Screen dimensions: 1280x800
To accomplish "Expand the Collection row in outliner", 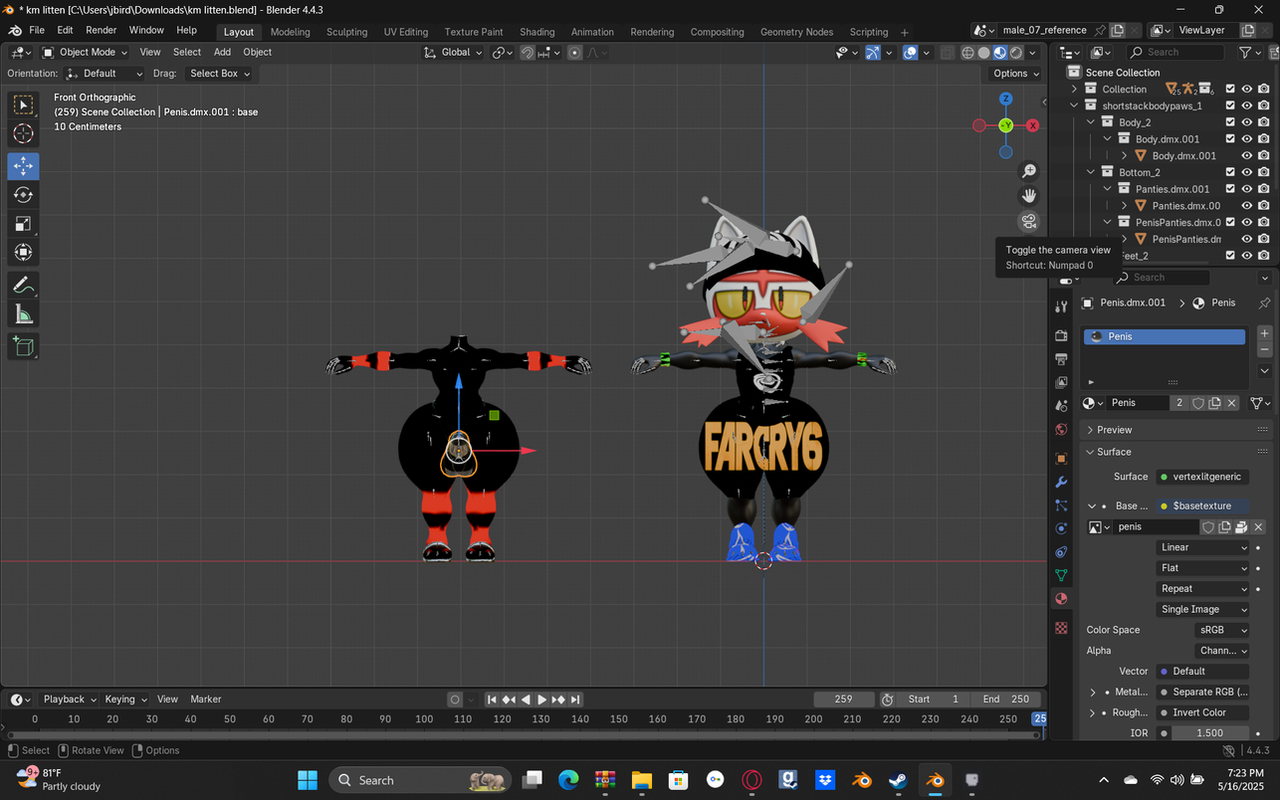I will click(x=1075, y=89).
